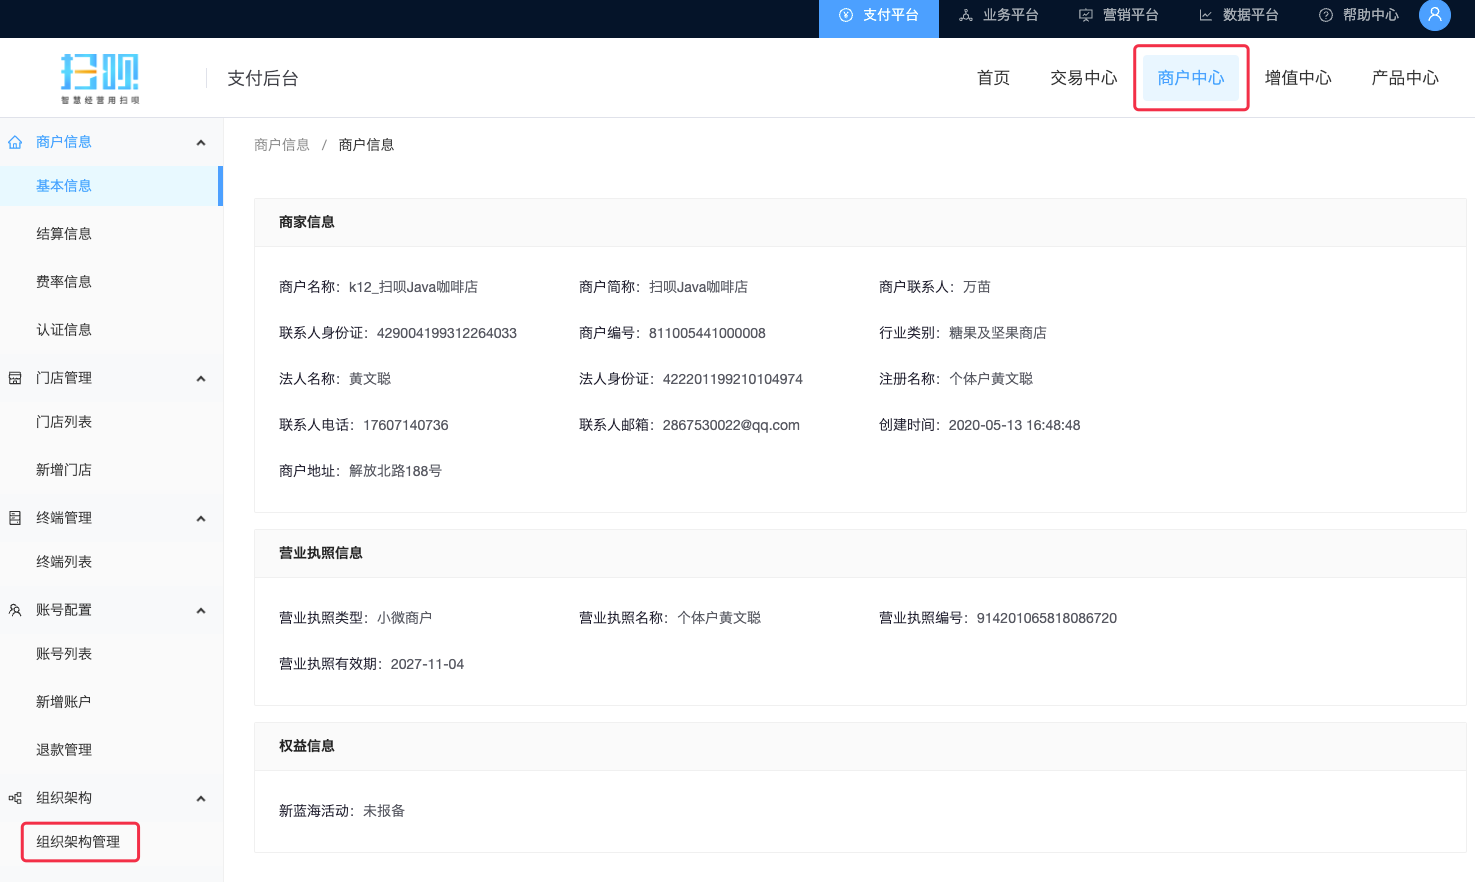Image resolution: width=1475 pixels, height=882 pixels.
Task: Click license expiry 2027-11-04
Action: [427, 664]
